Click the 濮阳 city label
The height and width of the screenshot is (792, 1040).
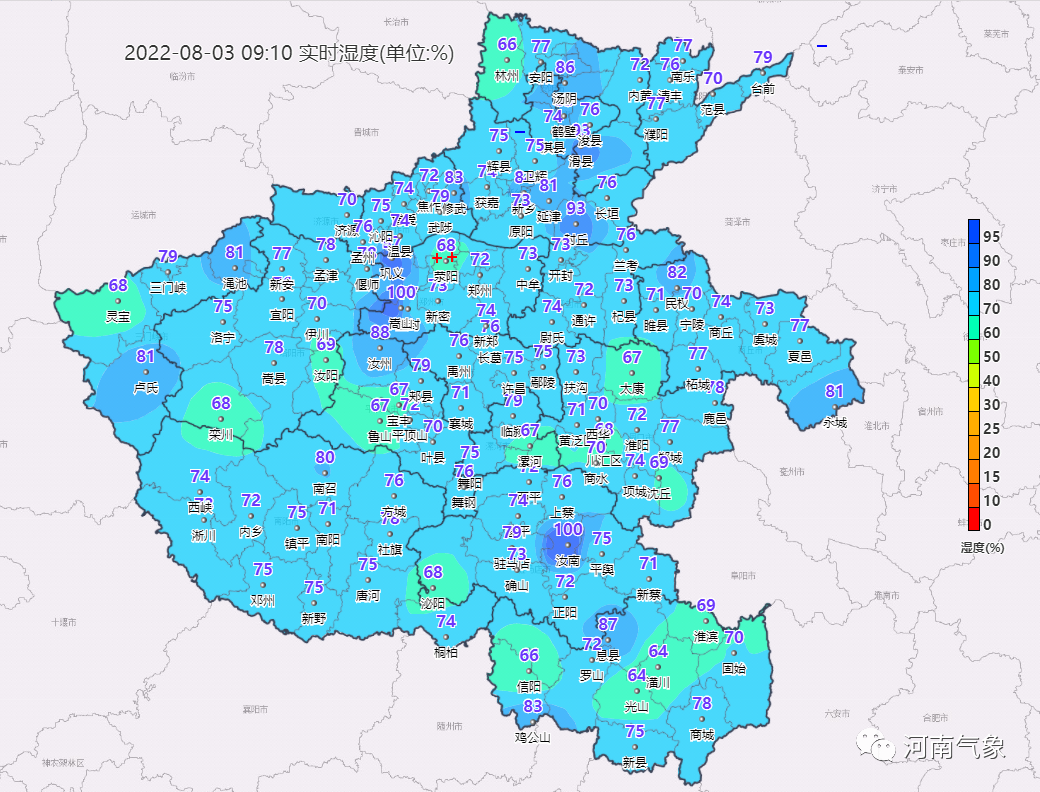click(x=656, y=135)
